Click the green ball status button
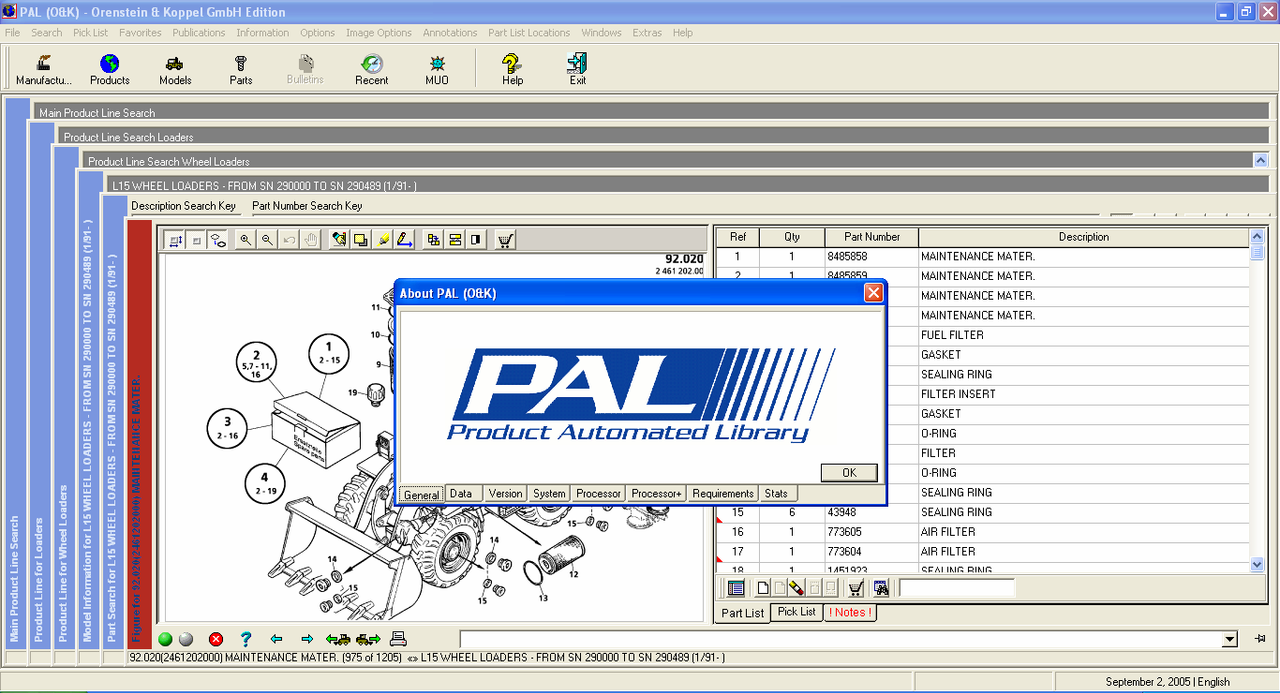Screen dimensions: 1280x693 click(165, 639)
